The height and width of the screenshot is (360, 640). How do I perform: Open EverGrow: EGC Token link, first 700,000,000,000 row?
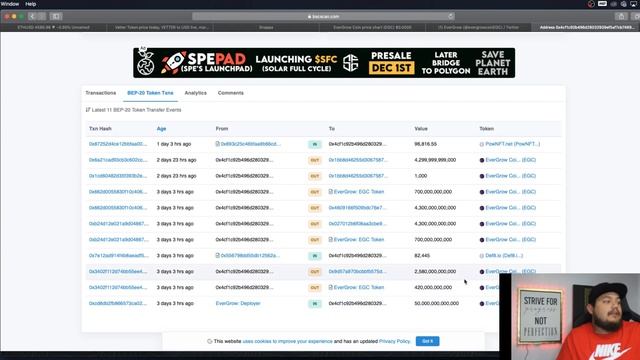coord(359,192)
